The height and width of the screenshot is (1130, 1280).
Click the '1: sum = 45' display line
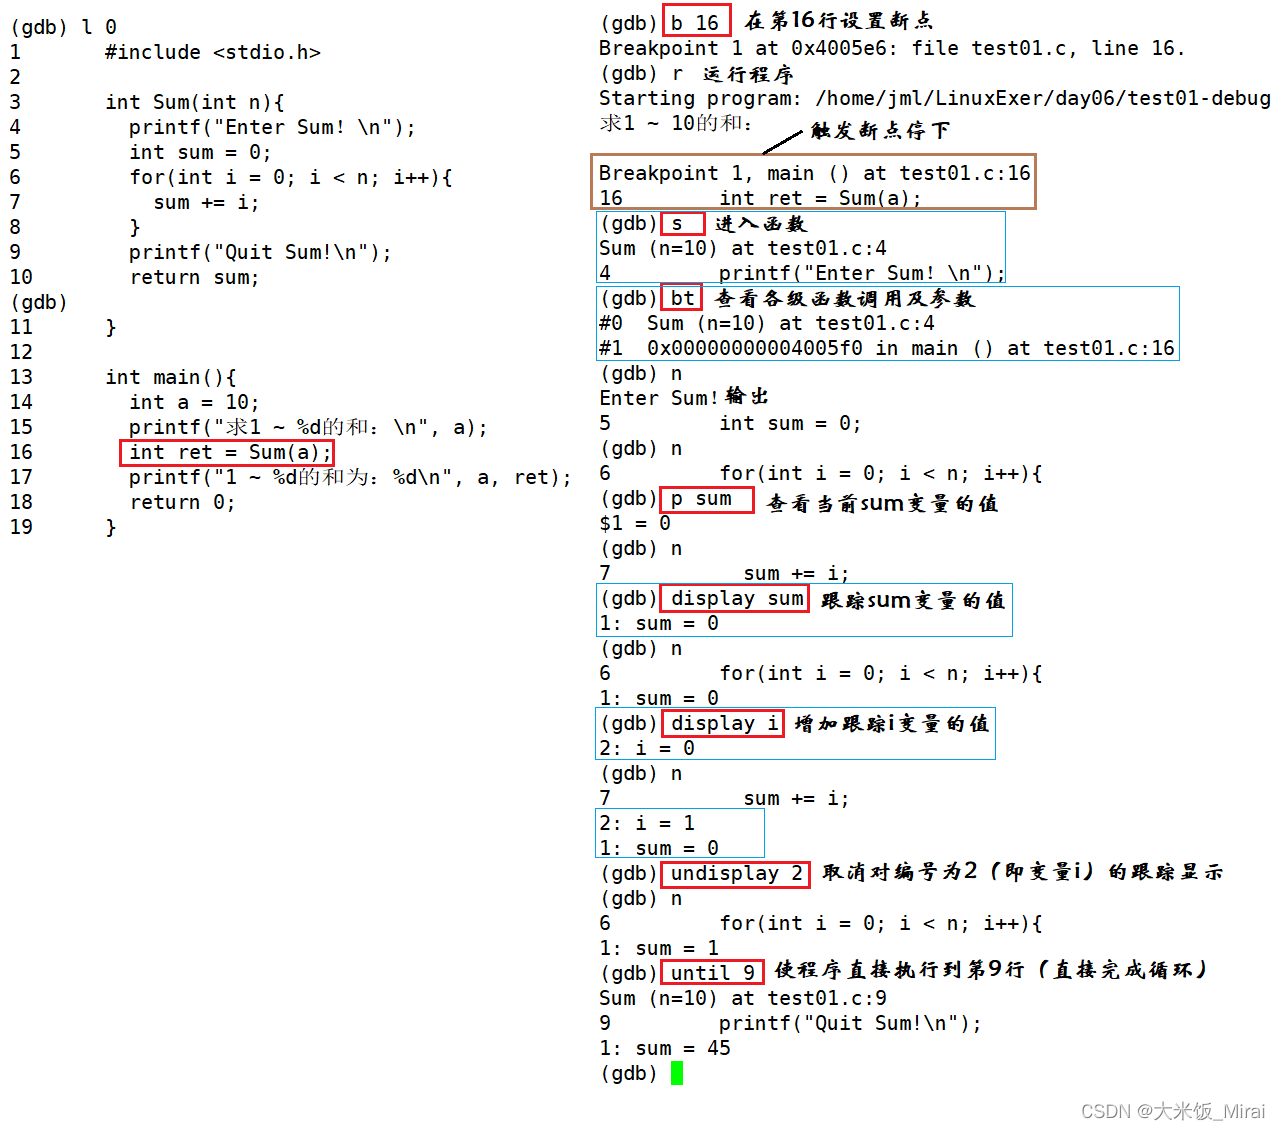point(665,1048)
